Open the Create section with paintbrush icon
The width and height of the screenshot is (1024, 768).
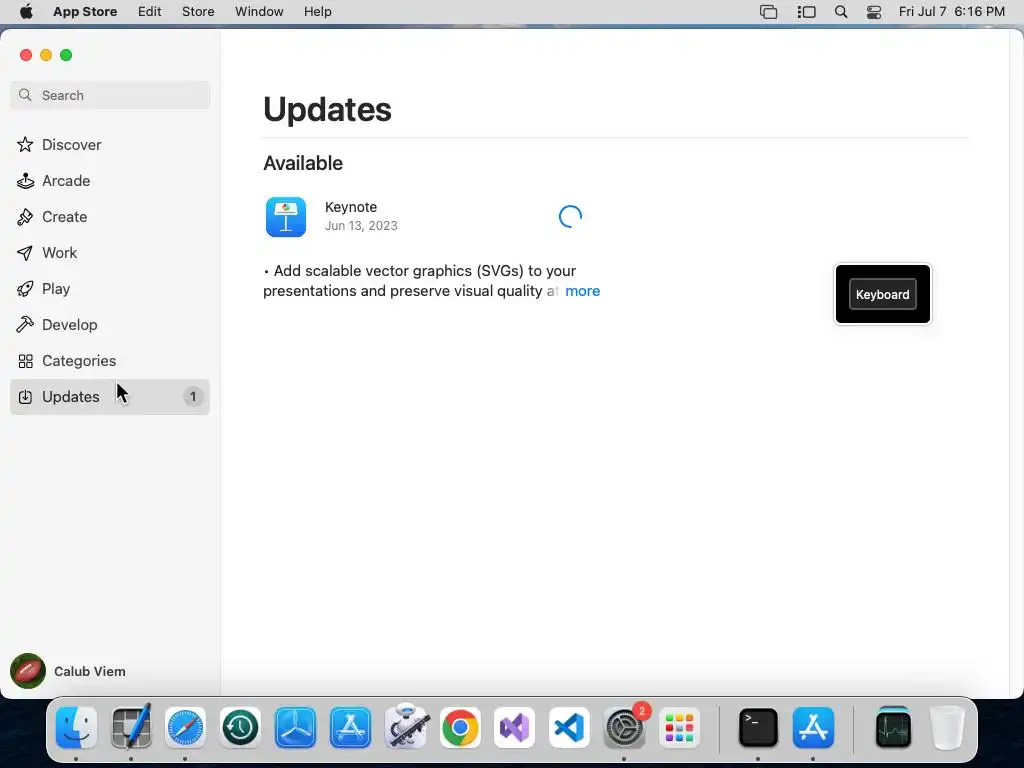click(x=110, y=216)
